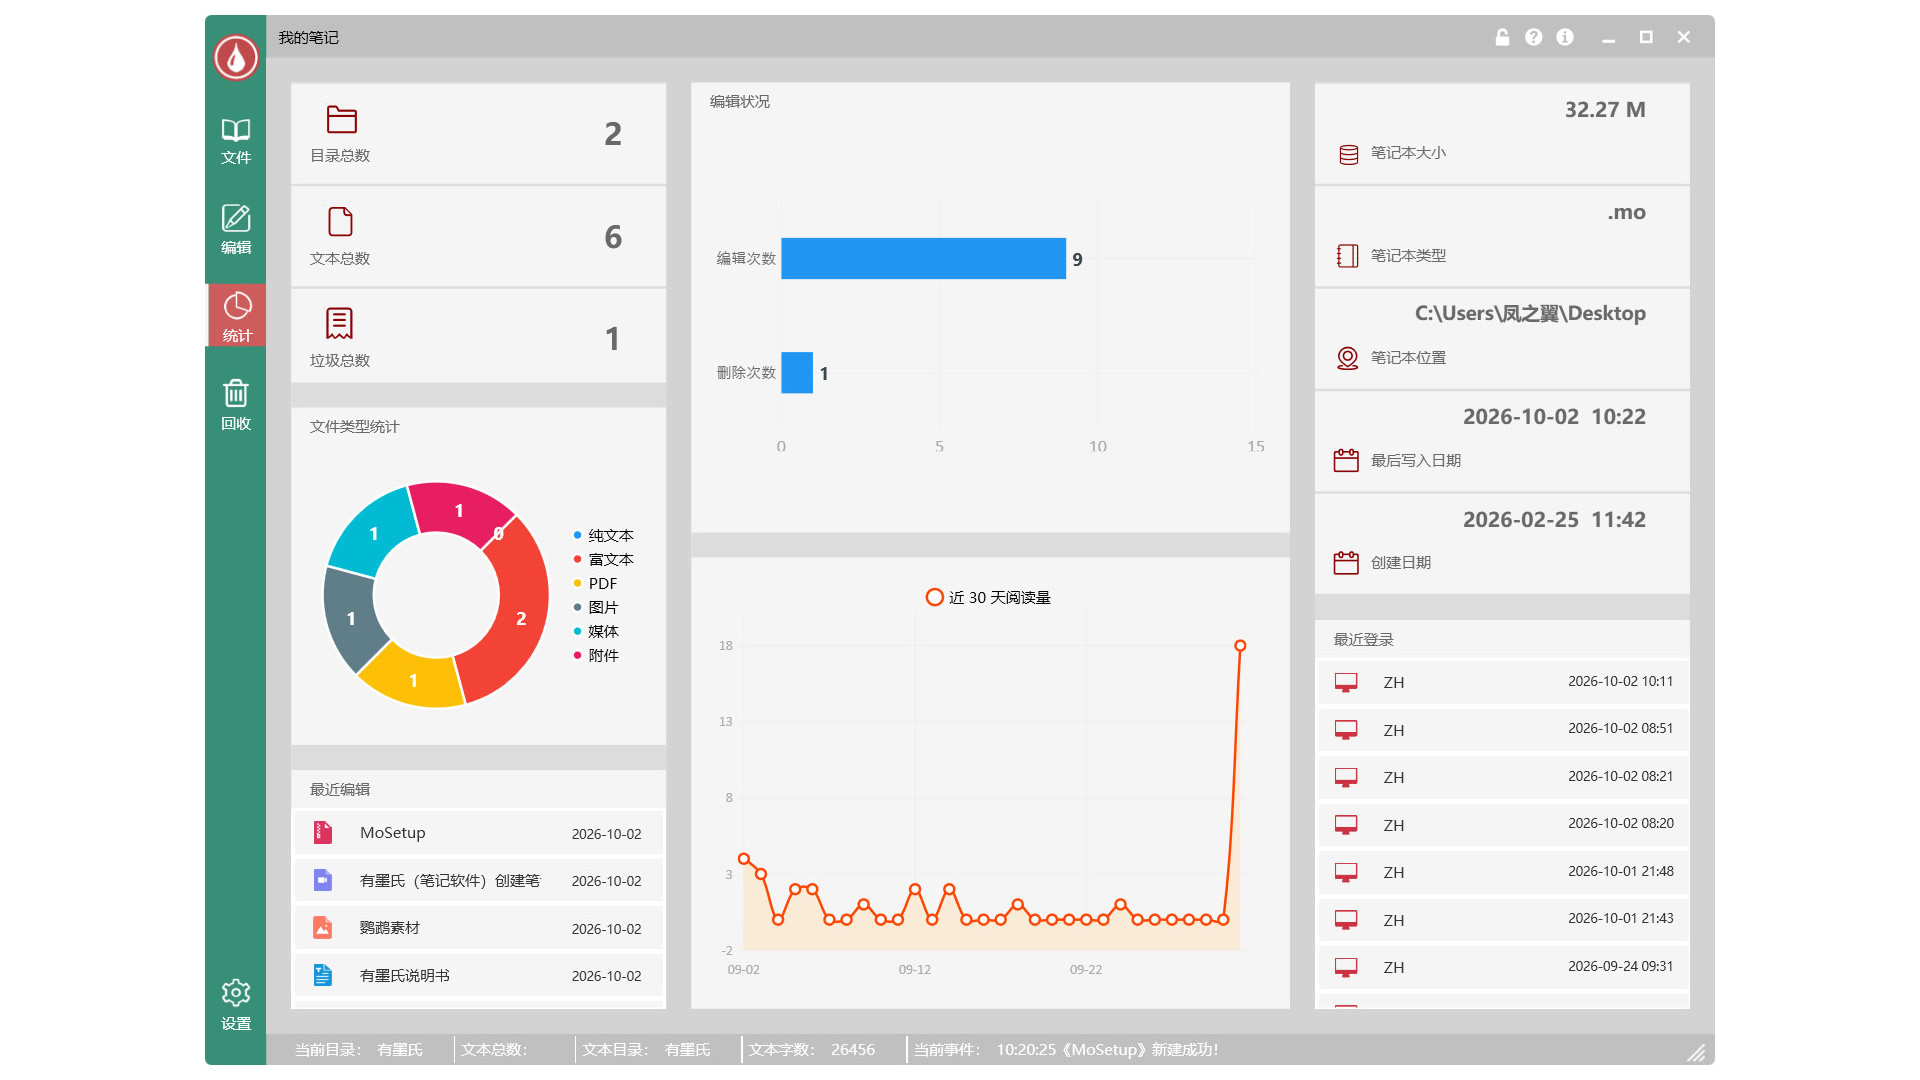The height and width of the screenshot is (1080, 1920).
Task: Click the notebook icon beside 笔记本类型
Action: 1348,256
